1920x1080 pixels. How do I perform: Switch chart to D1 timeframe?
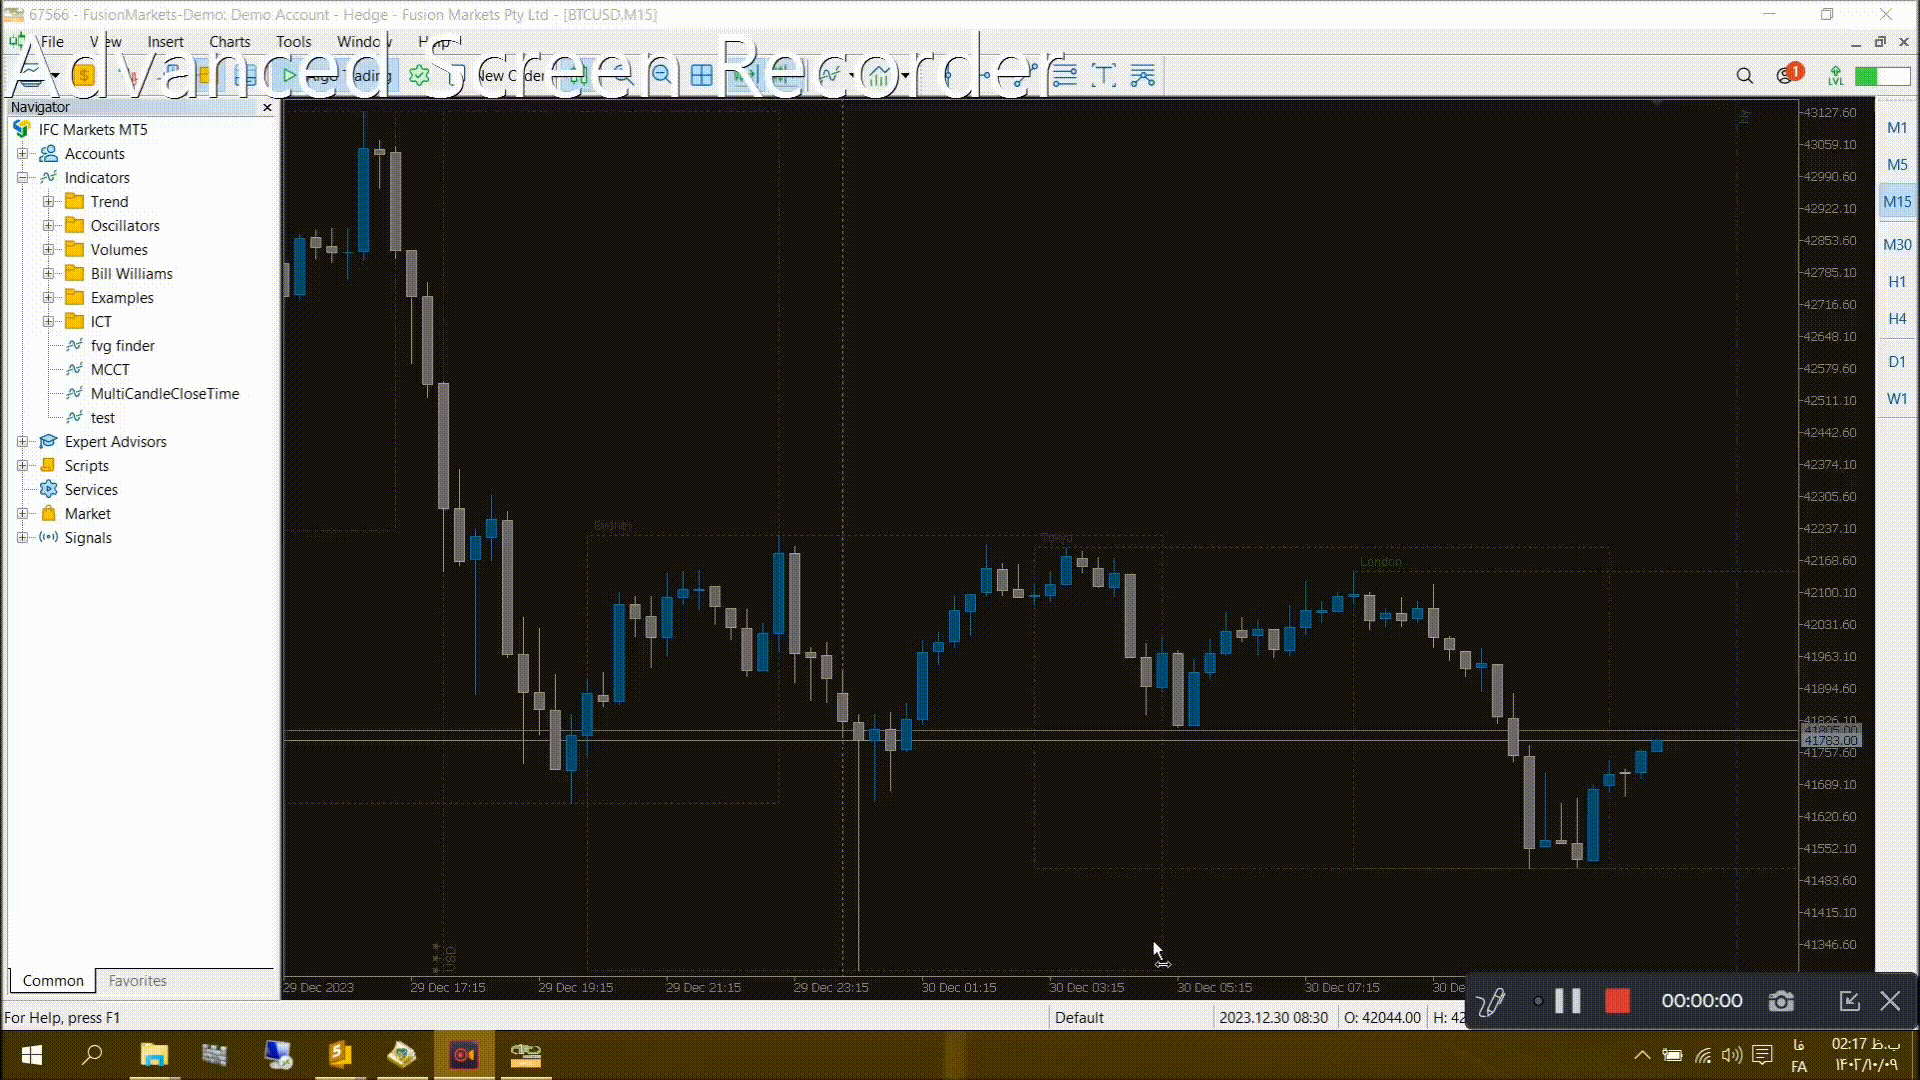pos(1897,362)
